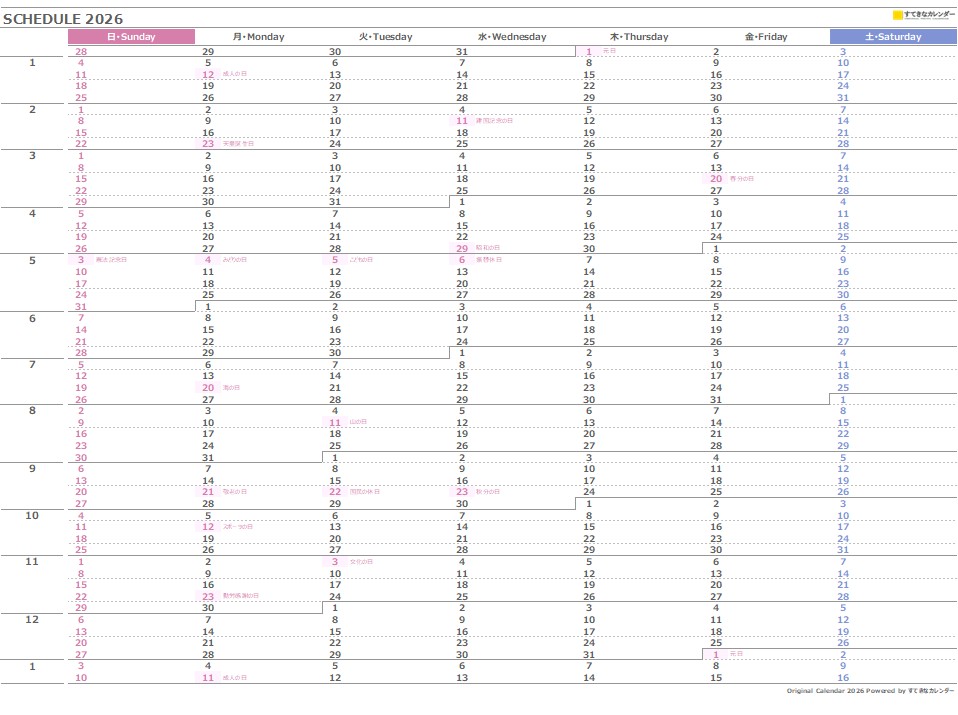Screen dimensions: 958x715
Task: Click the Friday column header
Action: point(766,37)
